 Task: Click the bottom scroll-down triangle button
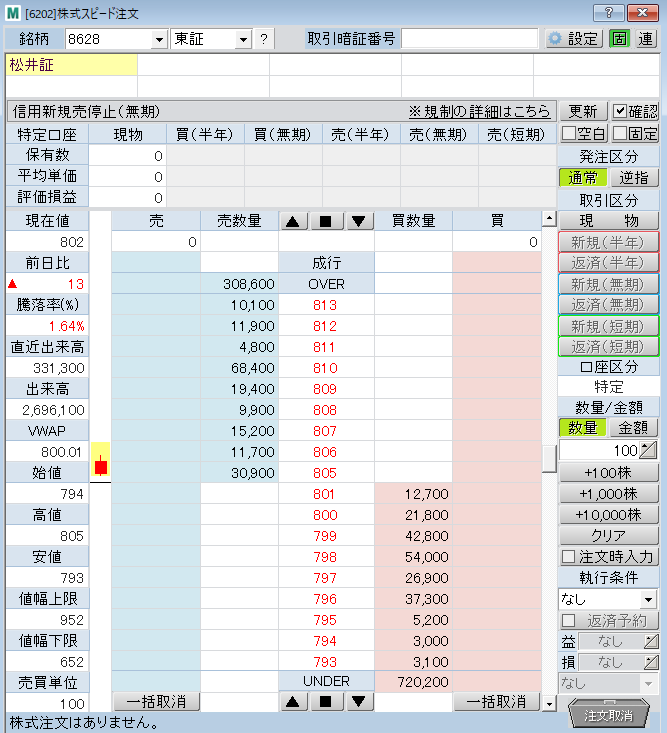[358, 702]
